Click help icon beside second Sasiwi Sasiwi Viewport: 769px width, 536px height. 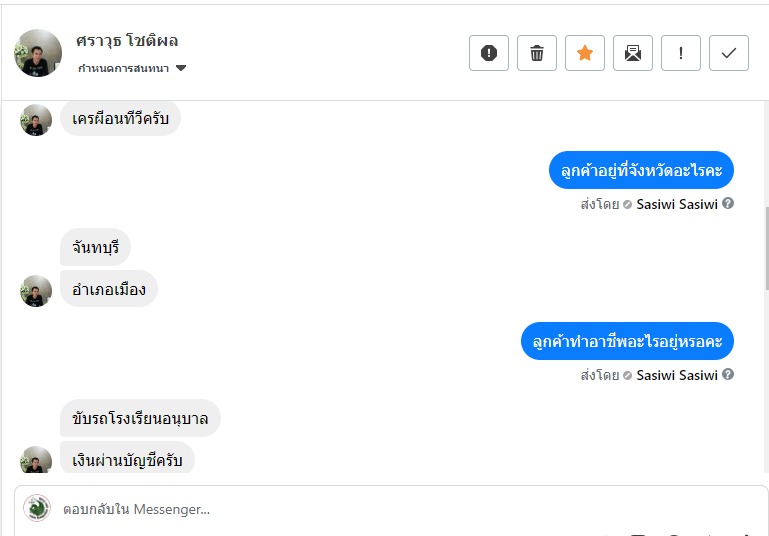point(728,375)
